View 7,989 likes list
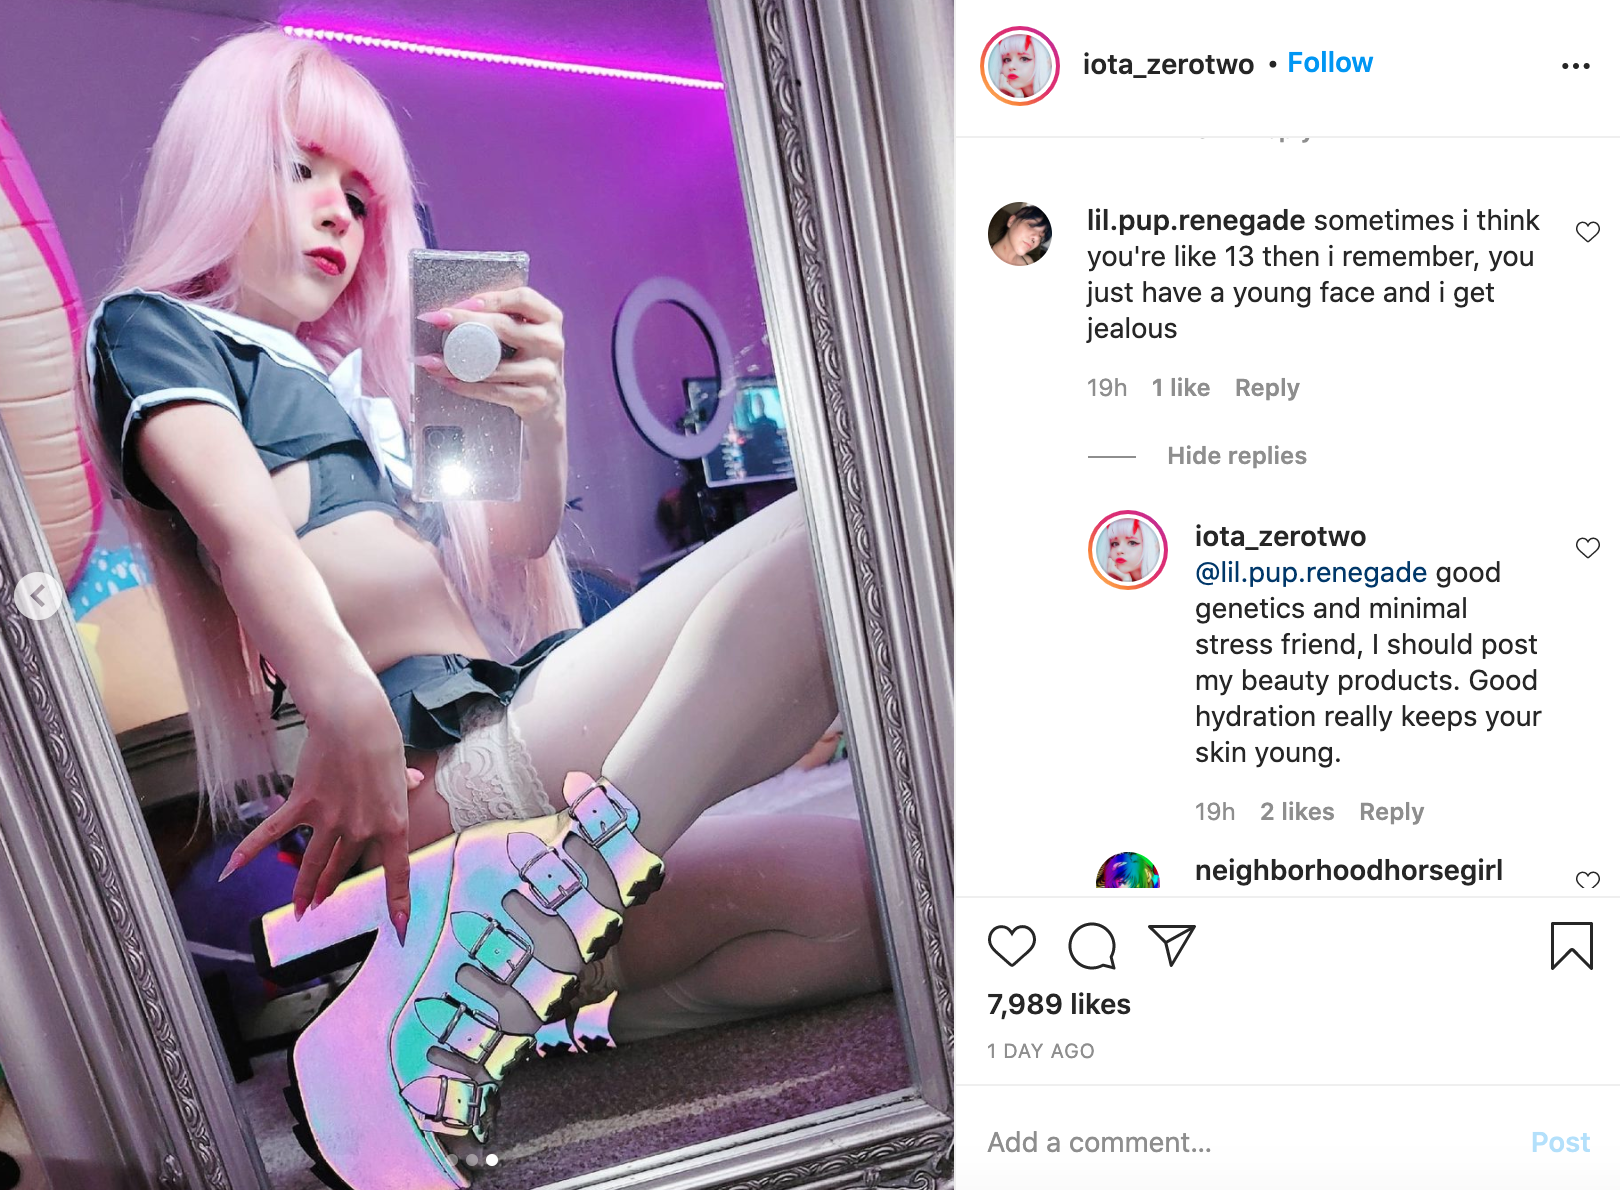The image size is (1620, 1190). pos(1058,1004)
